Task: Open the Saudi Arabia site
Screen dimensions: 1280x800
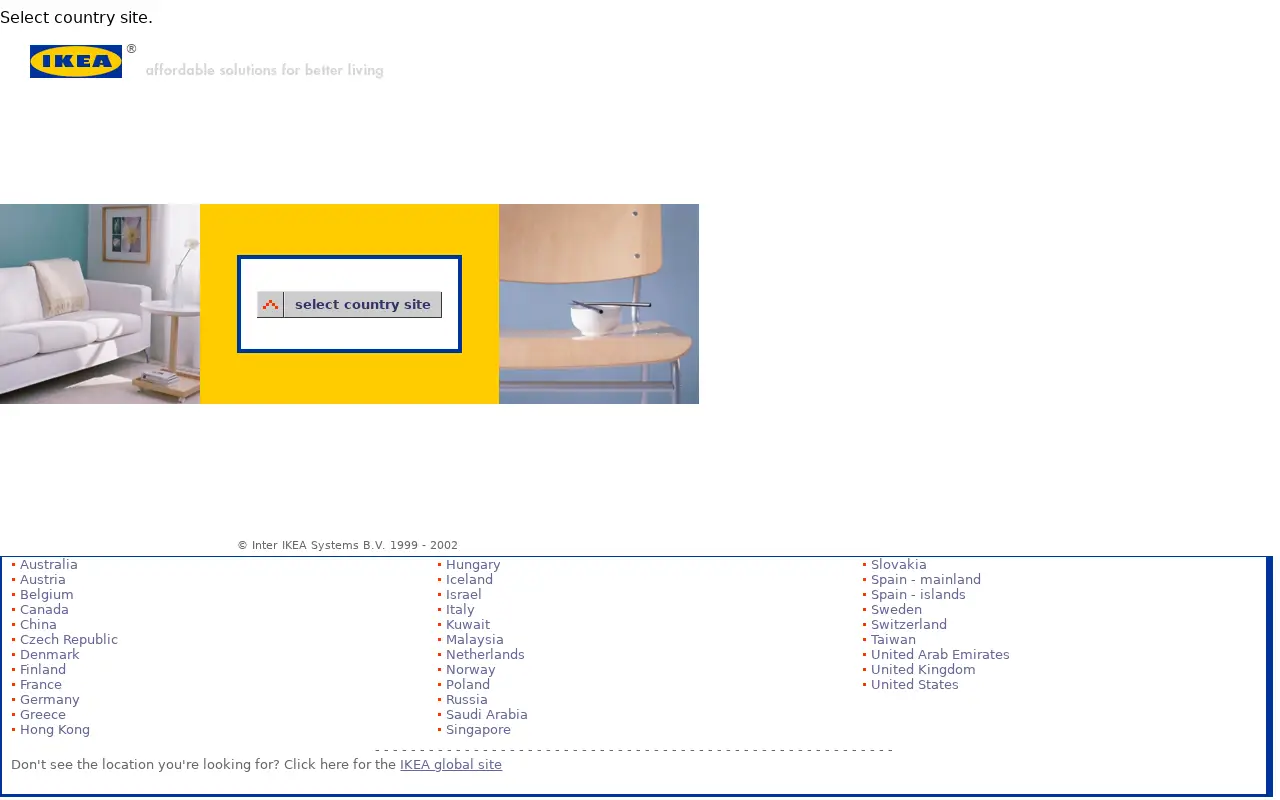Action: [487, 715]
